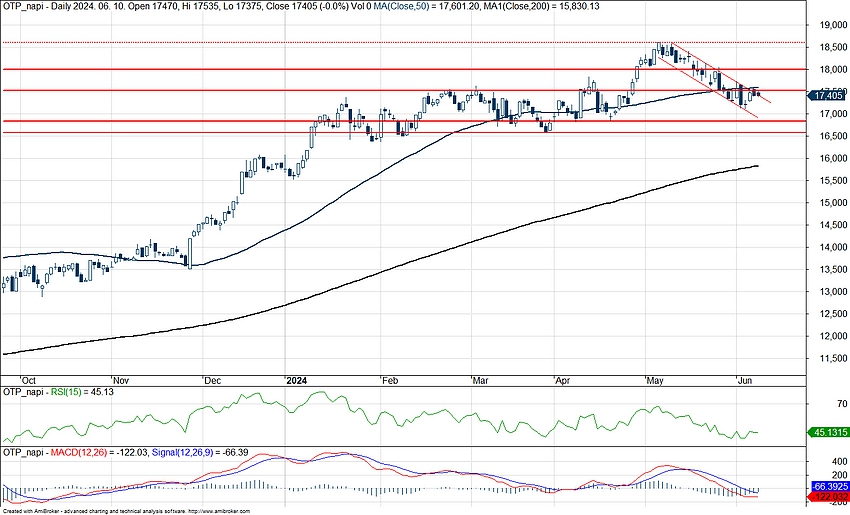Click the 17,000 price axis label
850x515 pixels.
832,114
